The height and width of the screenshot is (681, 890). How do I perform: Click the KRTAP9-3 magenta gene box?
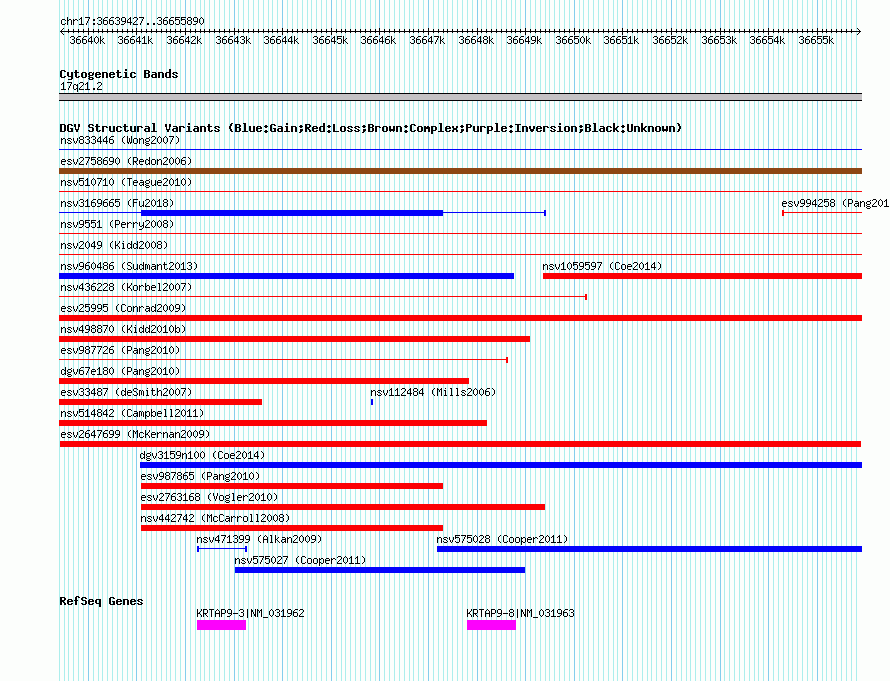[221, 625]
